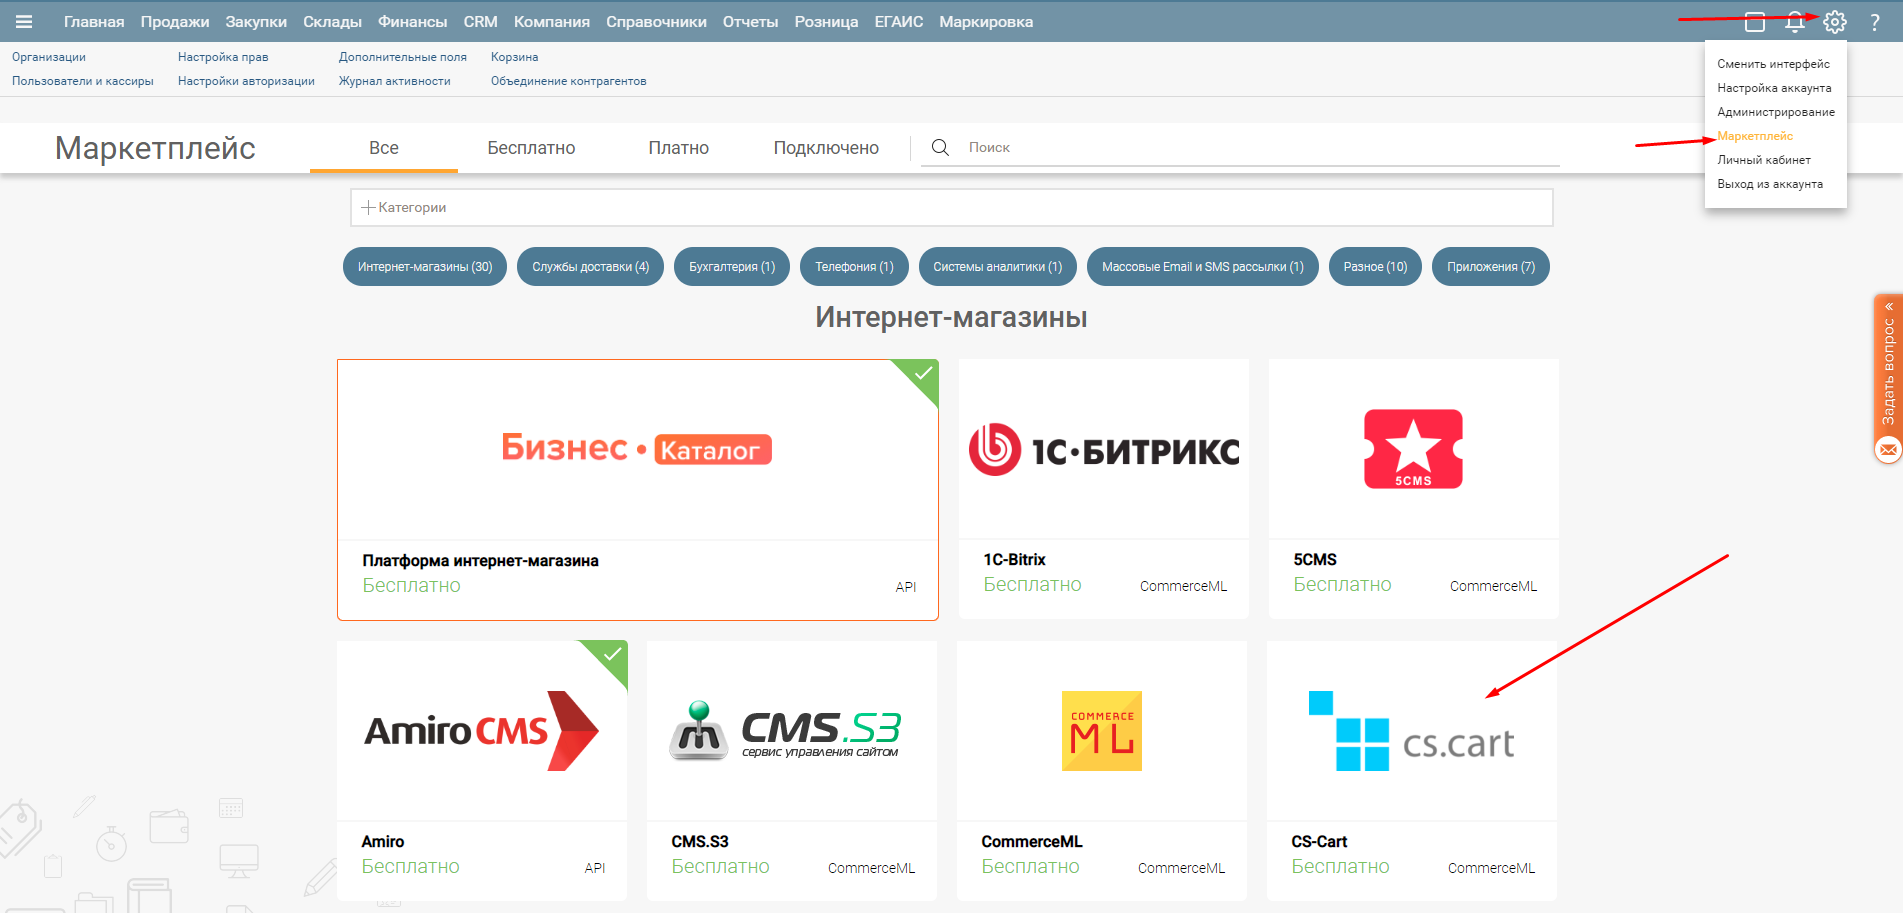Switch to the Все tab
The height and width of the screenshot is (913, 1903).
coord(384,148)
